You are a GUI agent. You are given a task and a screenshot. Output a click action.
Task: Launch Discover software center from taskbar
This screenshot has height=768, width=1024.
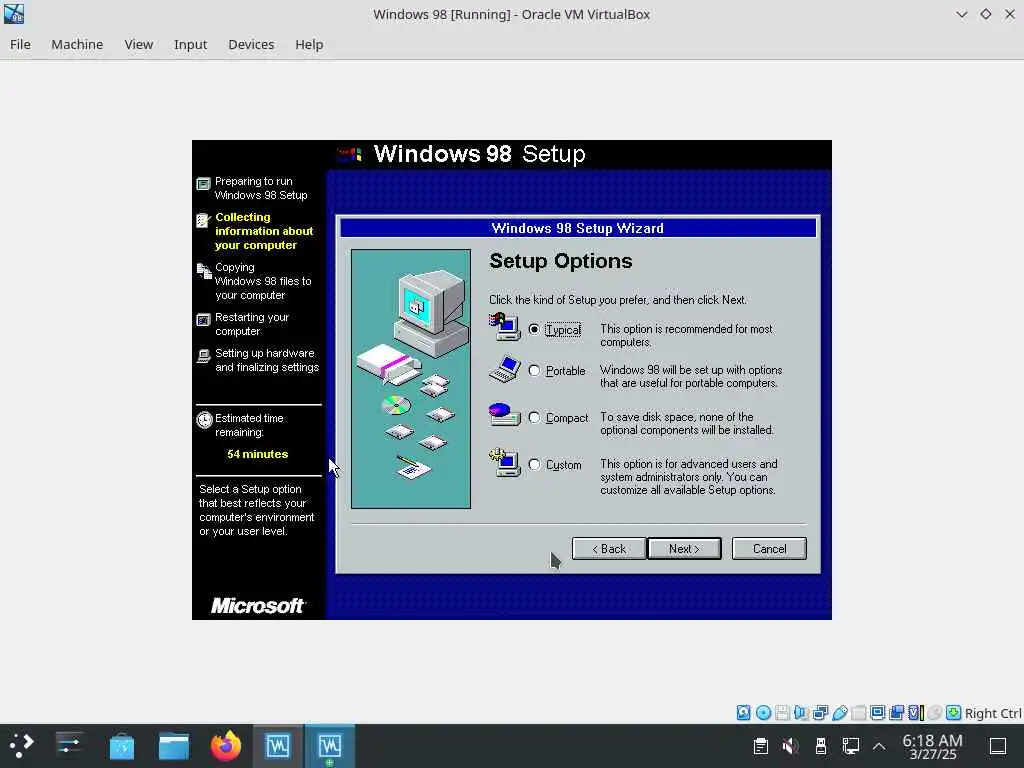click(121, 746)
